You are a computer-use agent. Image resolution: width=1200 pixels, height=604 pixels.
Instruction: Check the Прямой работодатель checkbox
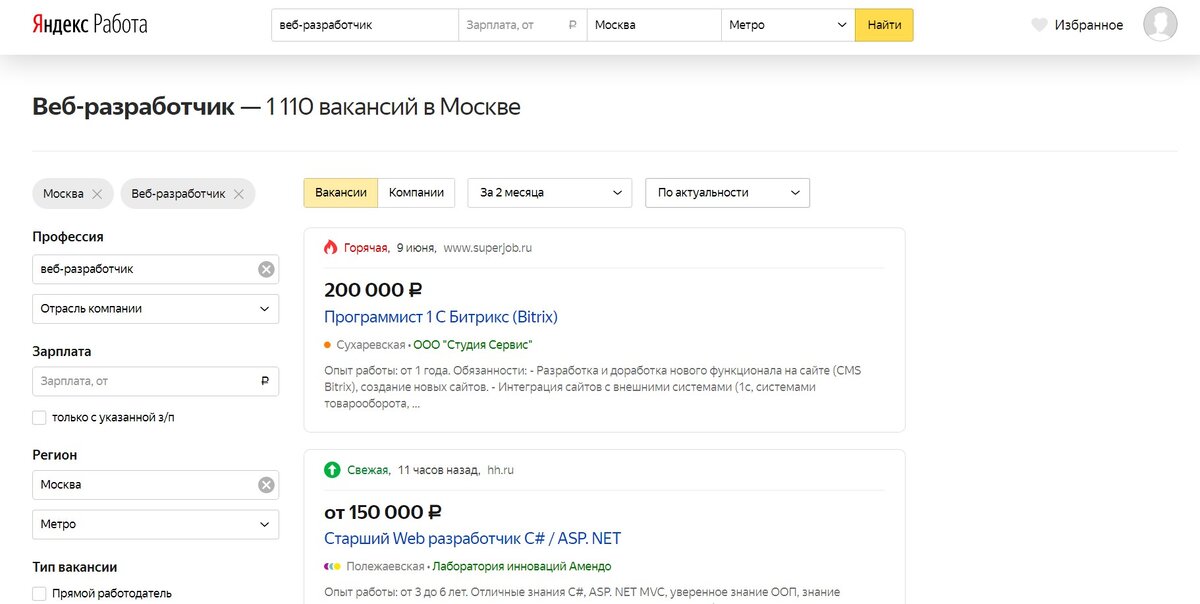tap(40, 593)
